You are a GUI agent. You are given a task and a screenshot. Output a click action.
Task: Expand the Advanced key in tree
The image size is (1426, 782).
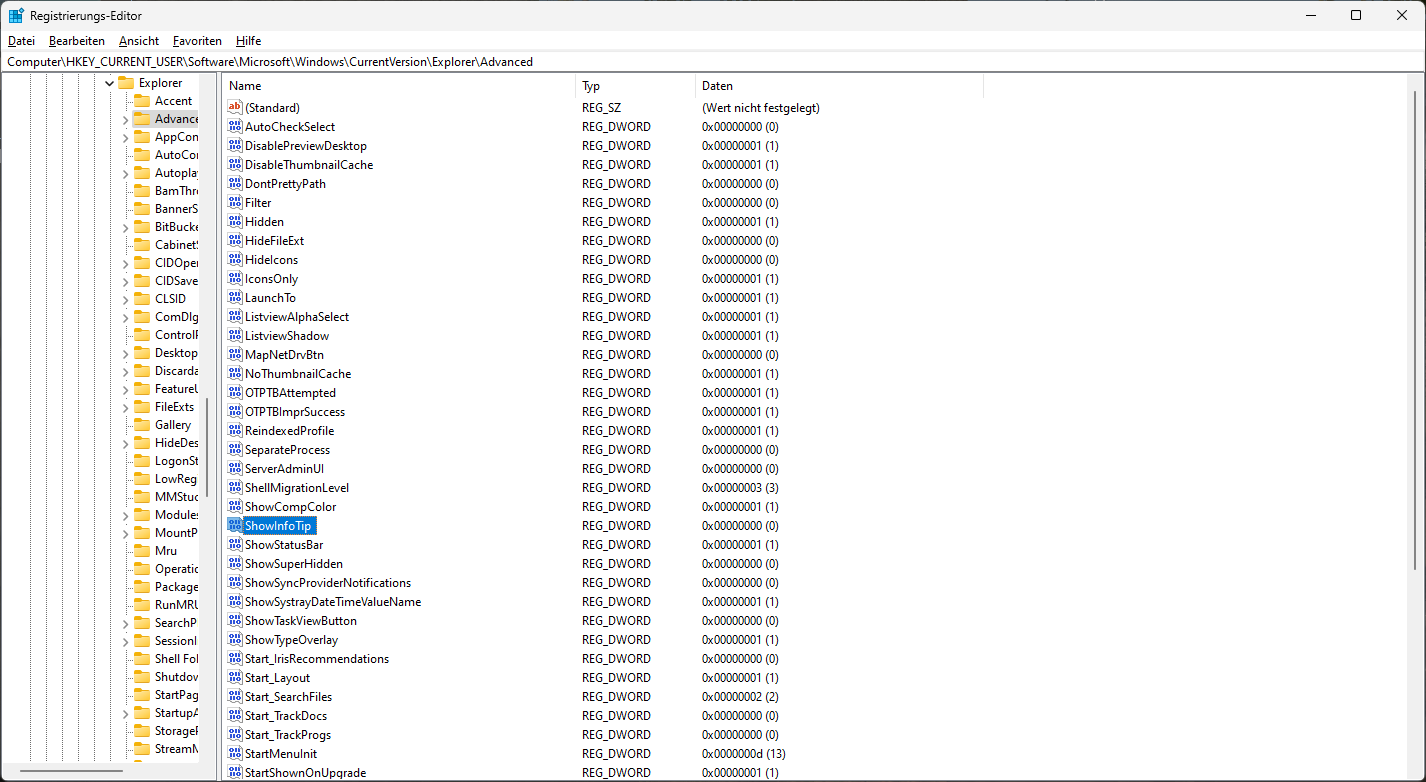pyautogui.click(x=125, y=119)
